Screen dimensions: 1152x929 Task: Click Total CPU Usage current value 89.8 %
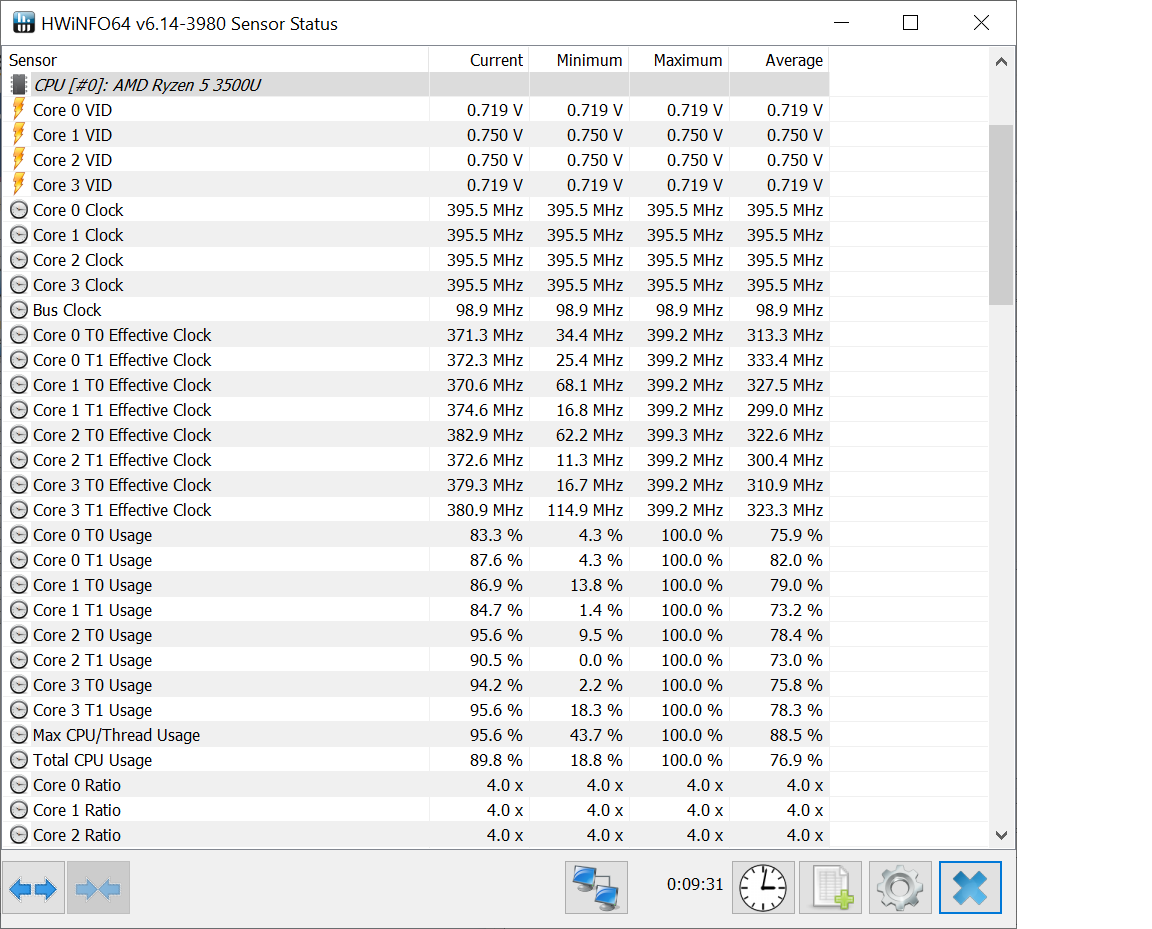pyautogui.click(x=496, y=760)
